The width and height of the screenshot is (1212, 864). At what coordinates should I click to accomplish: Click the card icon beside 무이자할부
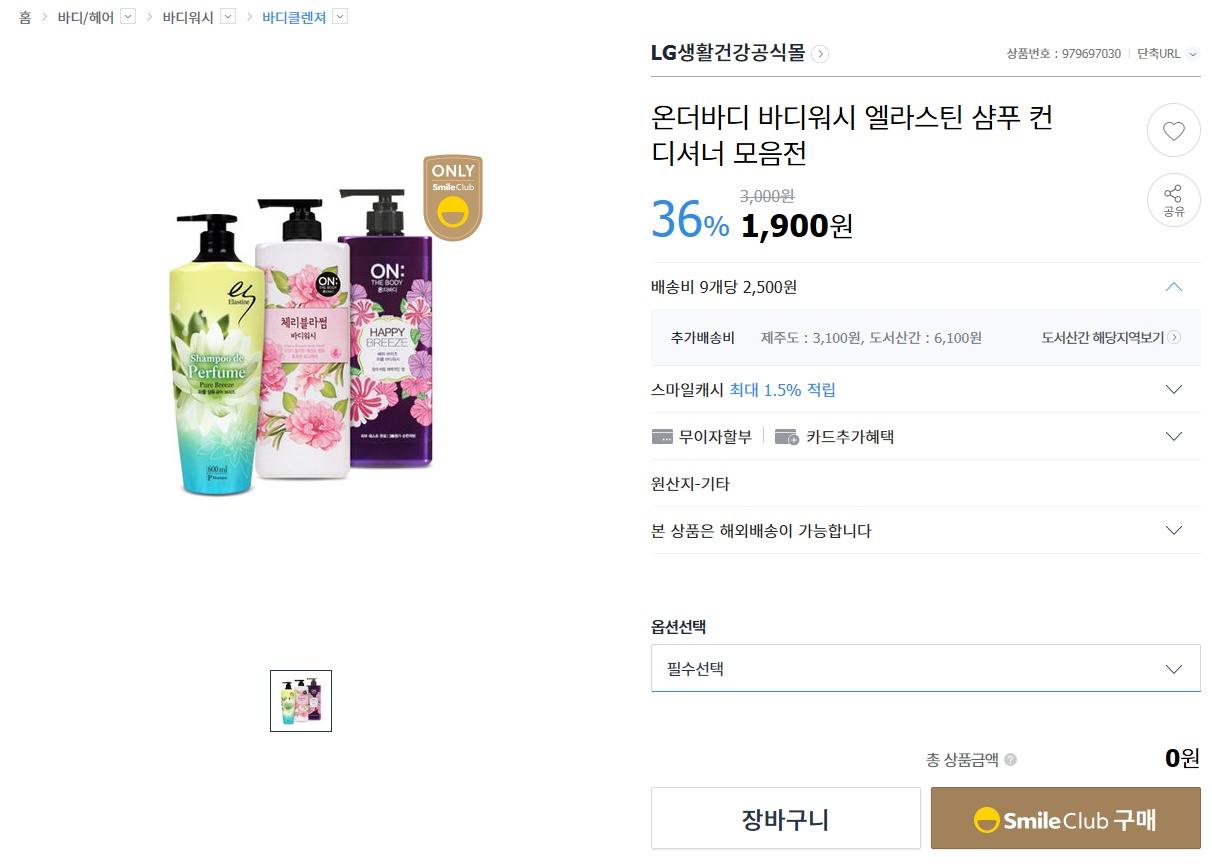(x=662, y=437)
